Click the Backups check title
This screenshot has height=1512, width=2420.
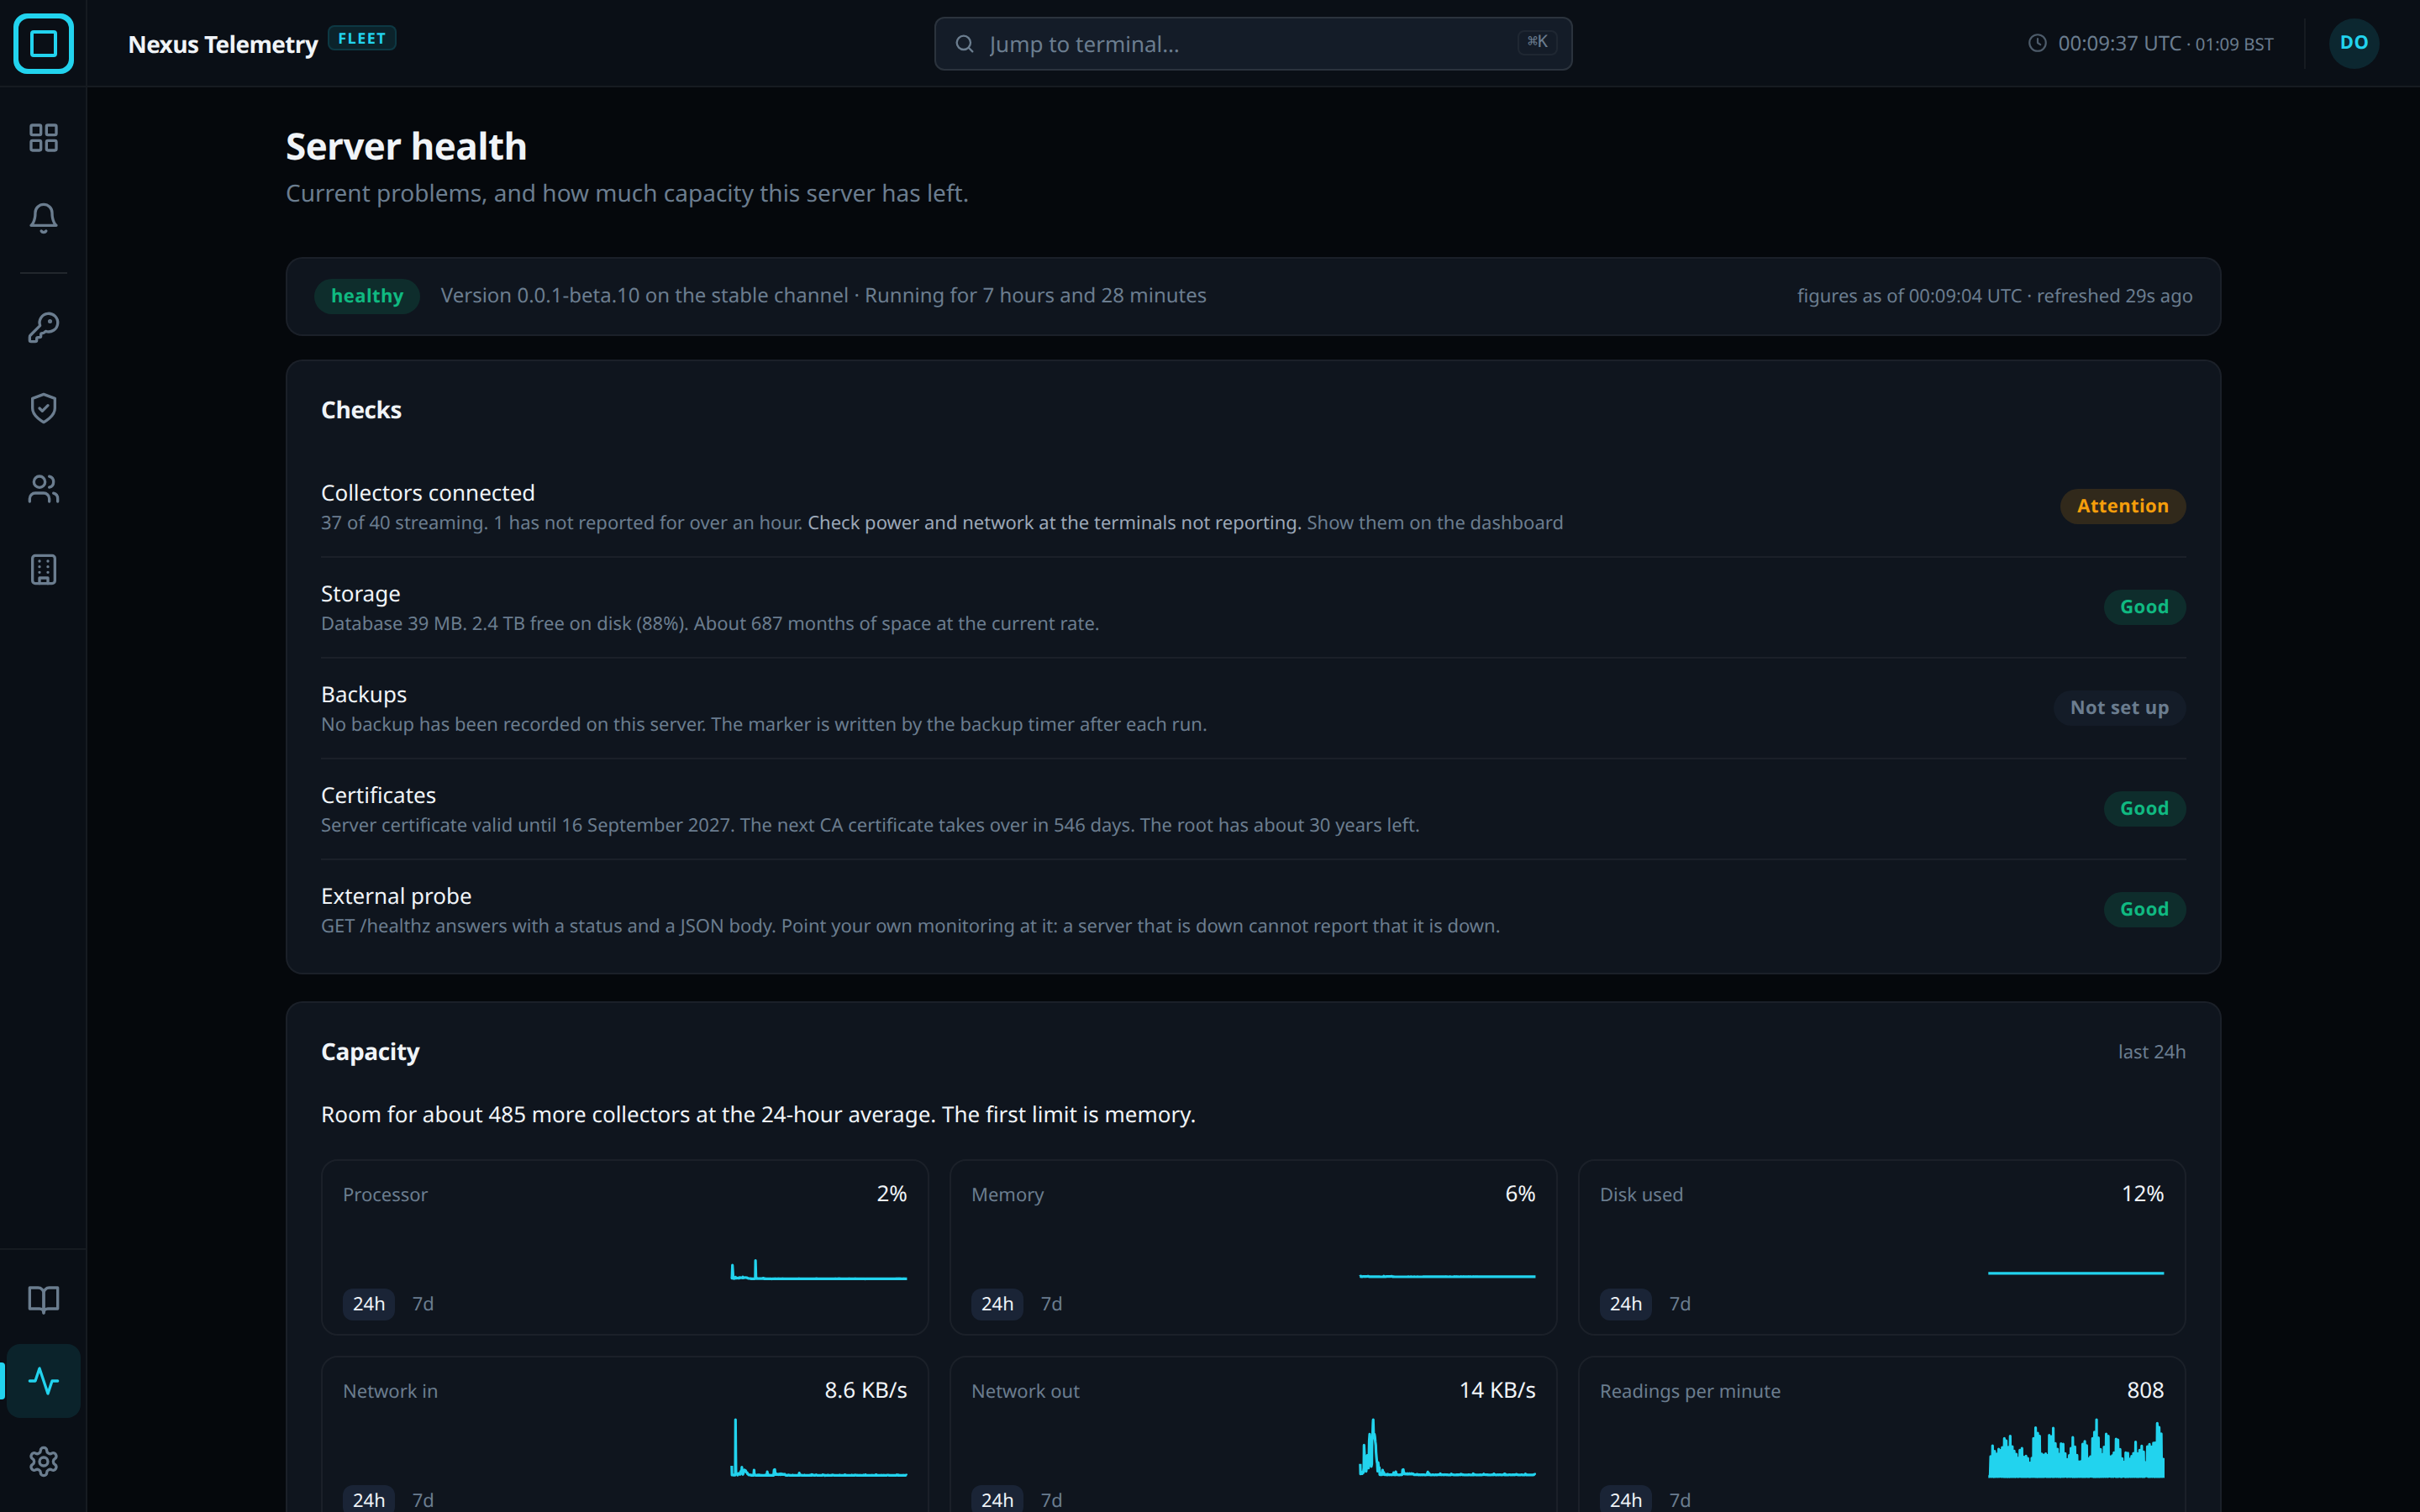click(364, 694)
